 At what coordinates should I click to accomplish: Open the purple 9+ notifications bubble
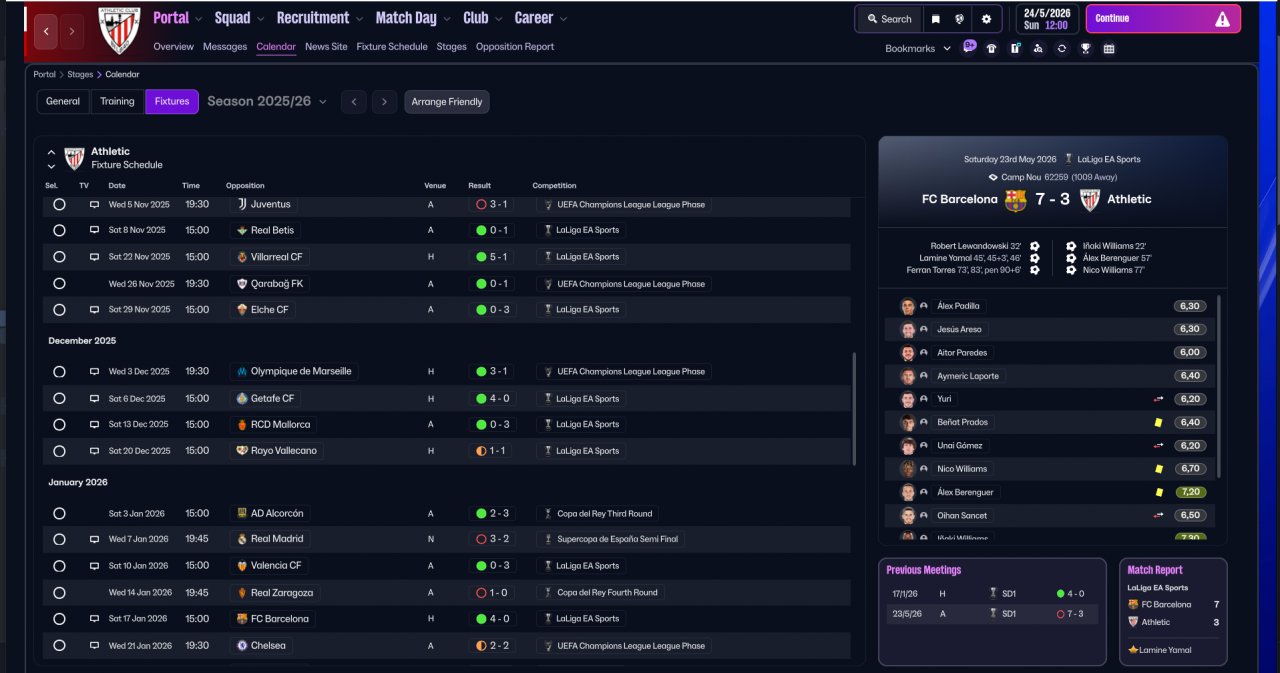969,46
